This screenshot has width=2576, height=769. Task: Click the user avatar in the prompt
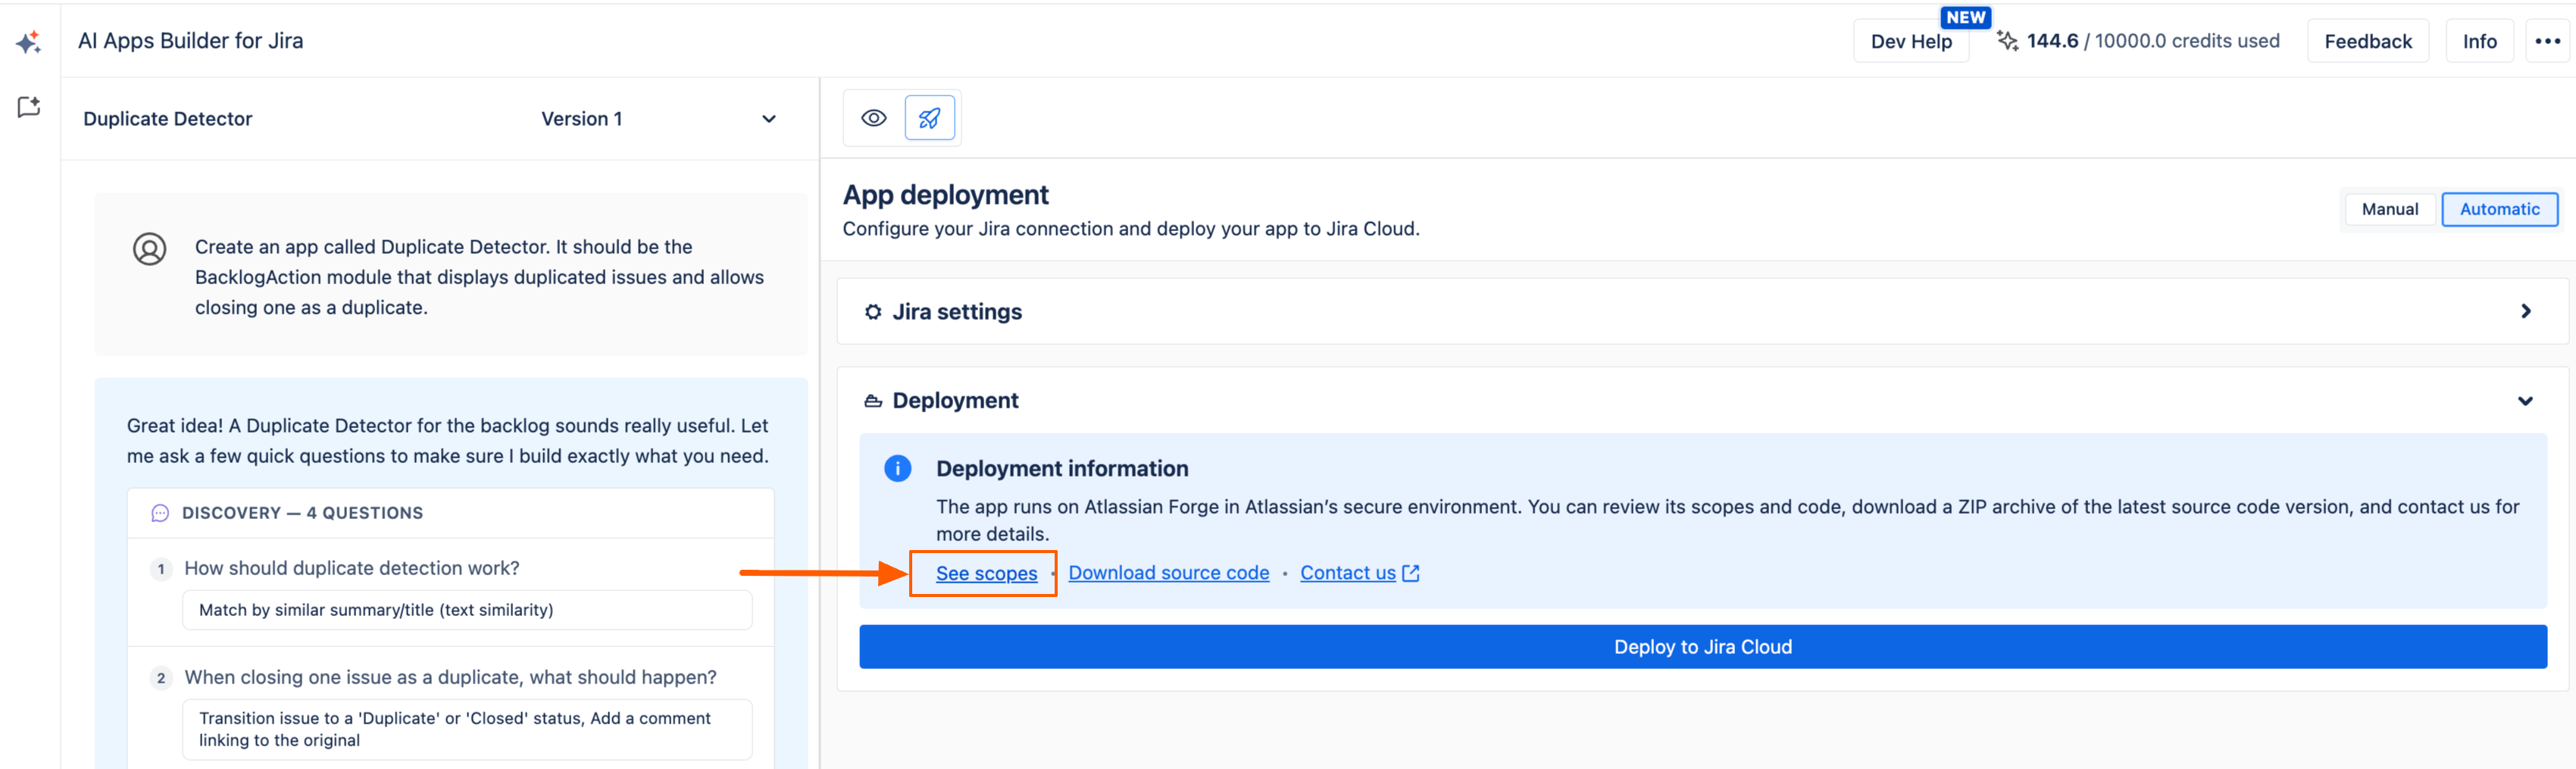150,249
